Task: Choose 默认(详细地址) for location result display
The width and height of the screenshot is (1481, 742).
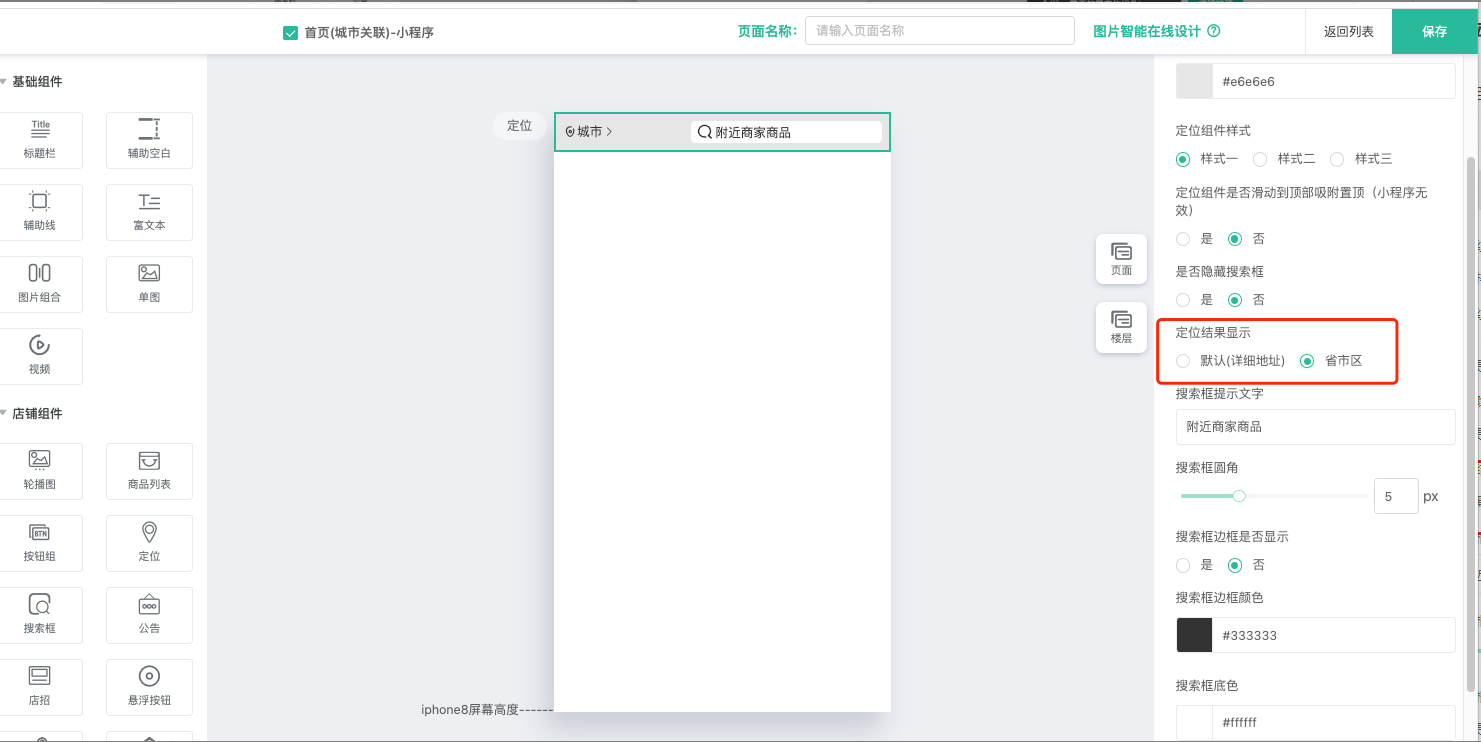Action: tap(1184, 361)
